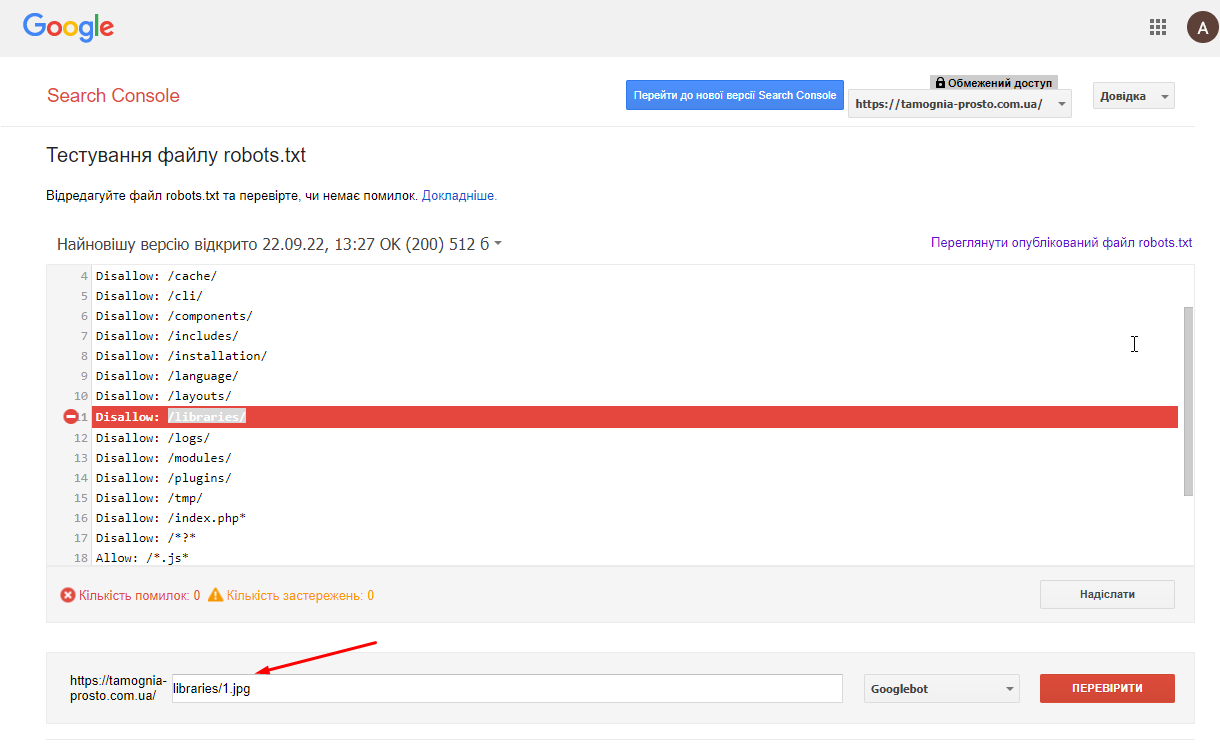
Task: Click line Disallow: /cli/
Action: tap(149, 296)
